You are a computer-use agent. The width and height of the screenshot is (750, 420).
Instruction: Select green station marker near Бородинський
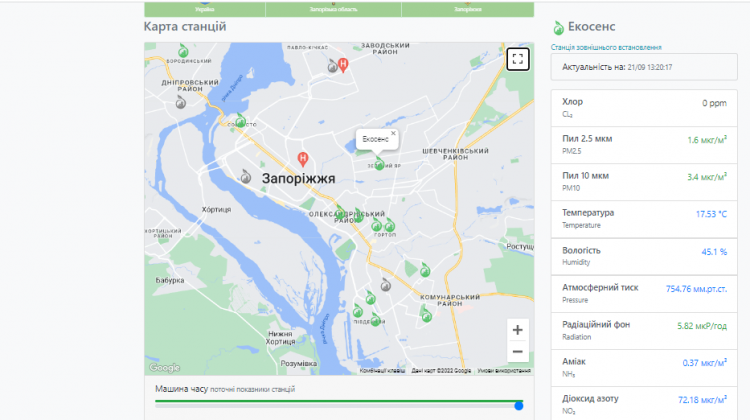pyautogui.click(x=183, y=51)
